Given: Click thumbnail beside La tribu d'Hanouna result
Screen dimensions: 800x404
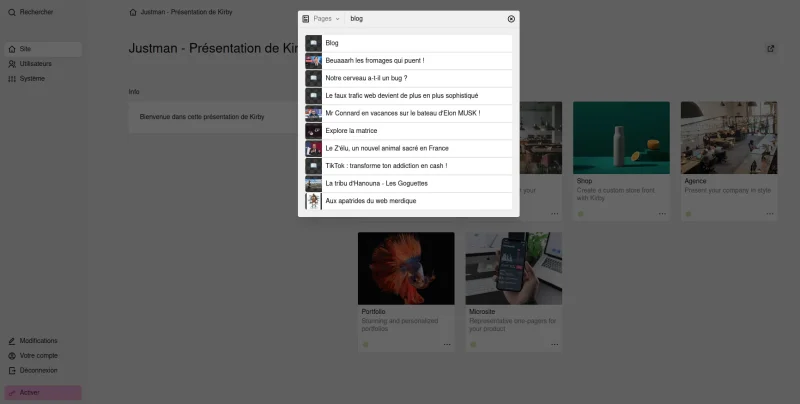Looking at the screenshot, I should point(313,183).
